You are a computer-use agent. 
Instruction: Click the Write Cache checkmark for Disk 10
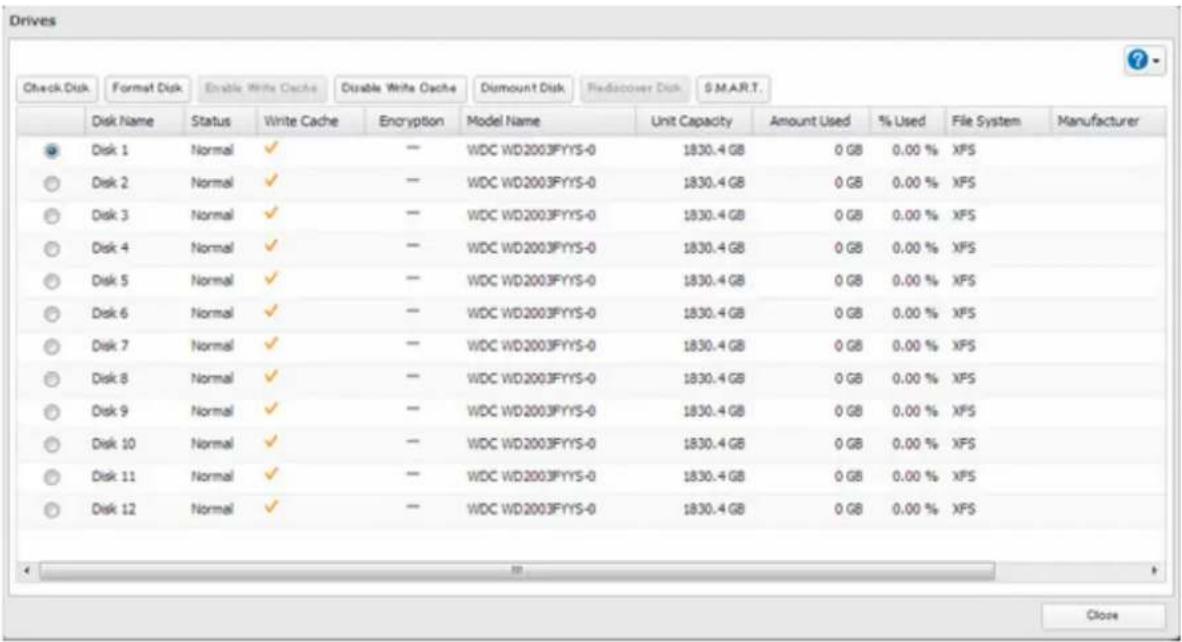[271, 442]
